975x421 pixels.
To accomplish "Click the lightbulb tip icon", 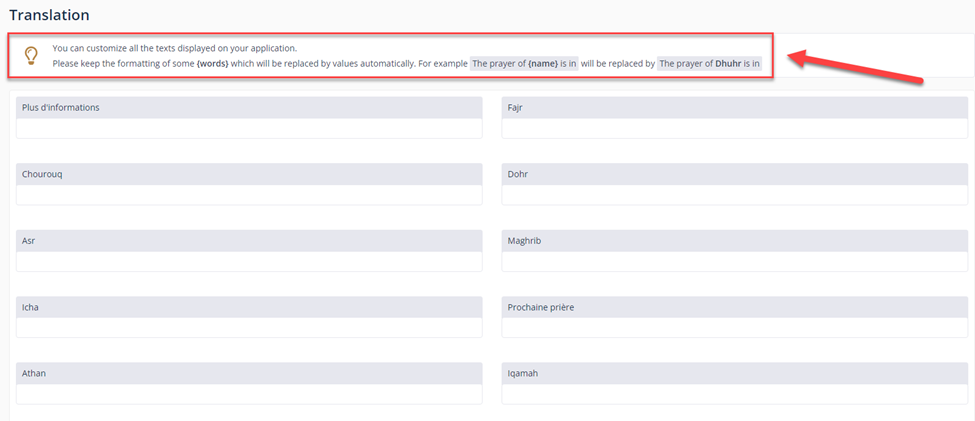I will (x=31, y=55).
